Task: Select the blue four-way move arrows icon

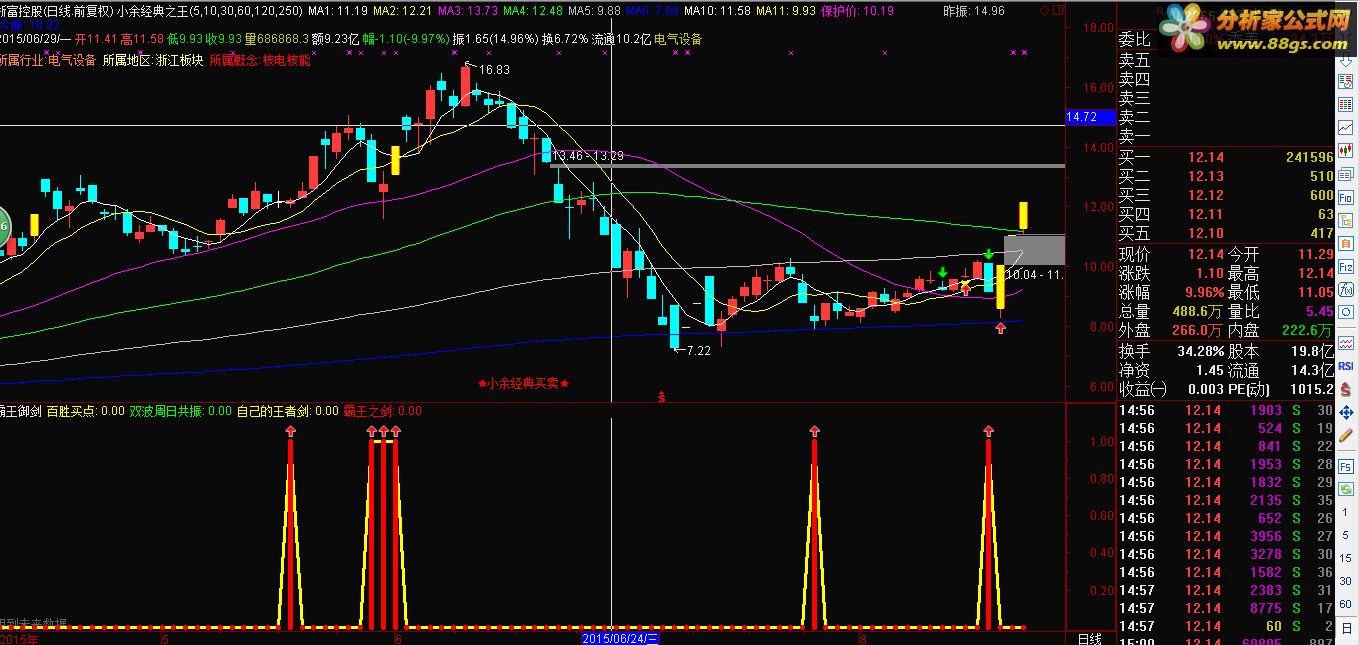Action: [x=1346, y=412]
